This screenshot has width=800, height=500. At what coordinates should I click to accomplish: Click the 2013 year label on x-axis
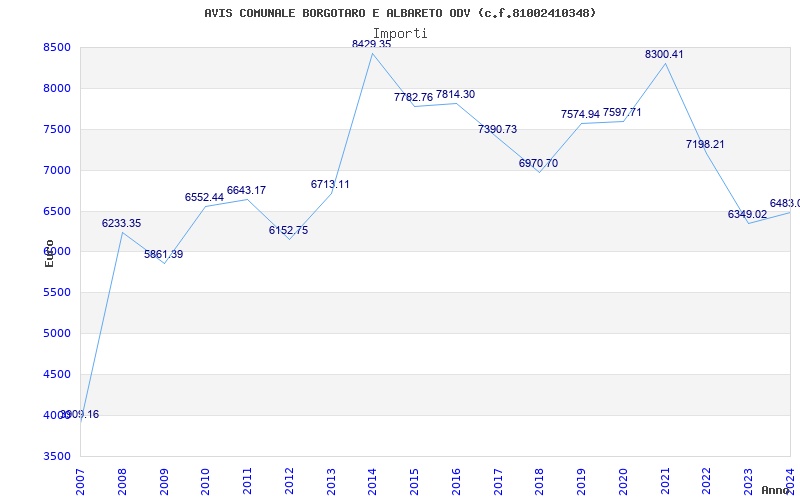coord(331,482)
